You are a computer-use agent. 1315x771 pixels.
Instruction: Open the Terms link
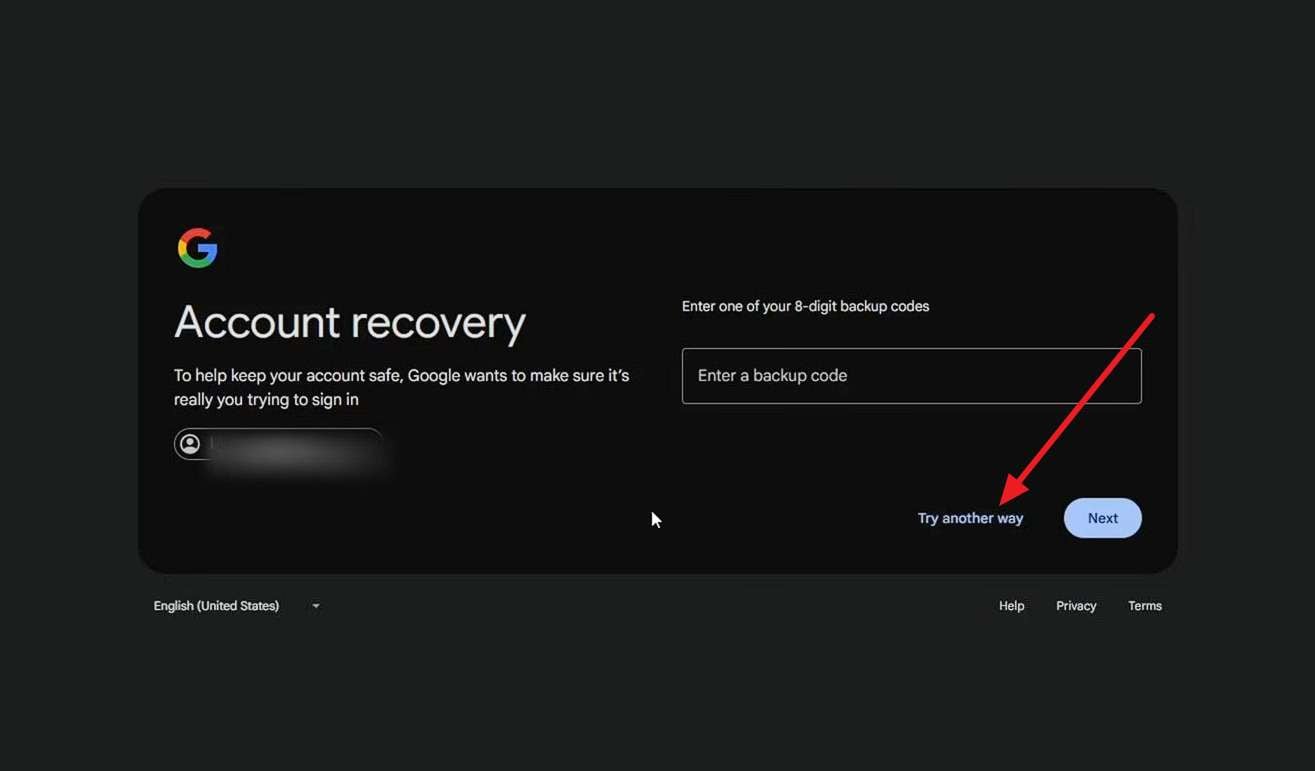point(1144,606)
